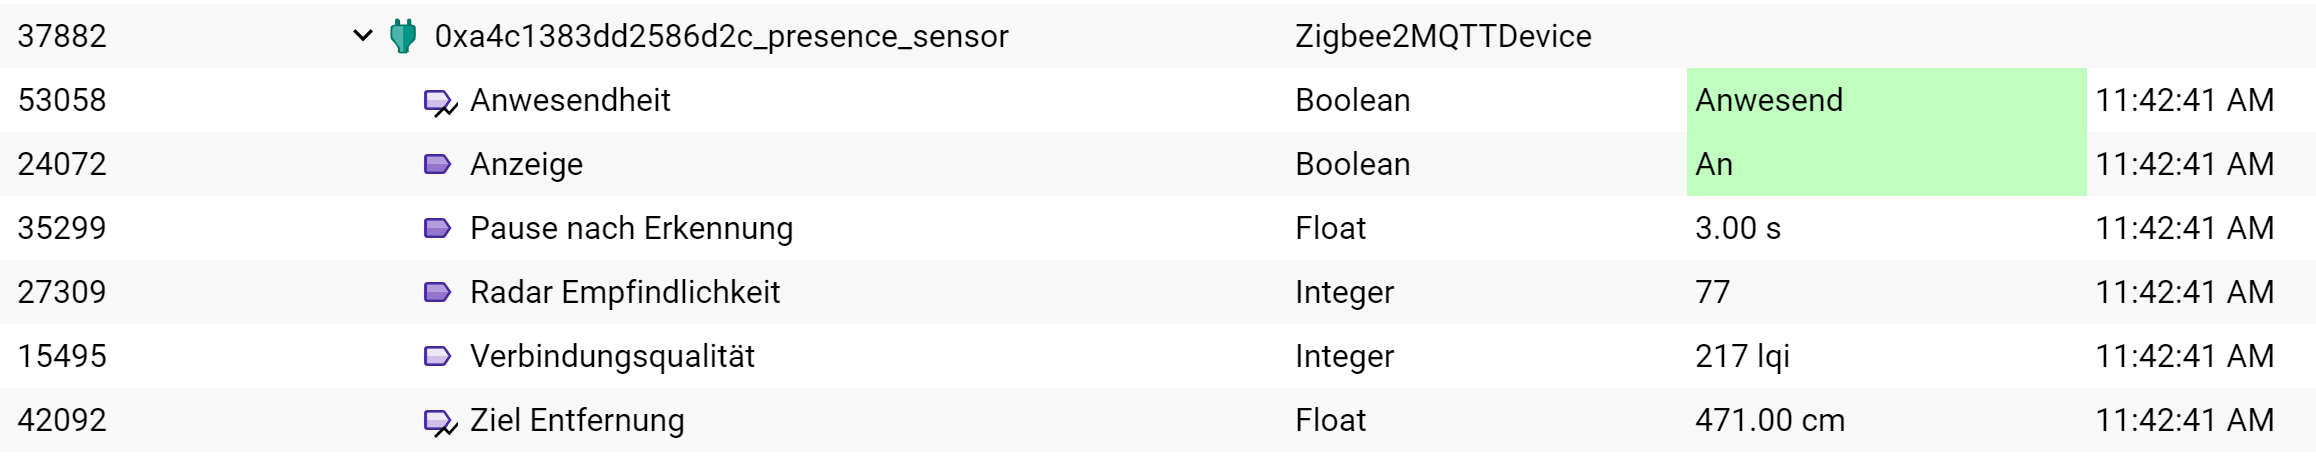Screen dimensions: 2316x459
Task: Click the green Anwesend value cell
Action: [1886, 100]
